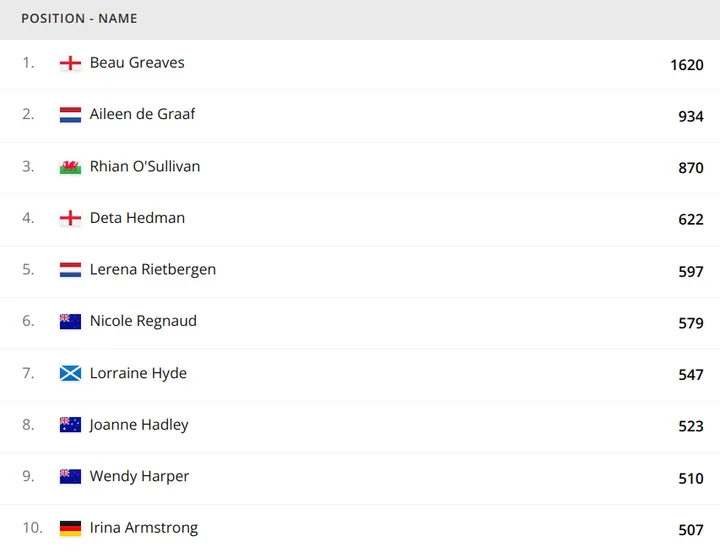
Task: Open Beau Greaves player link
Action: coord(137,62)
